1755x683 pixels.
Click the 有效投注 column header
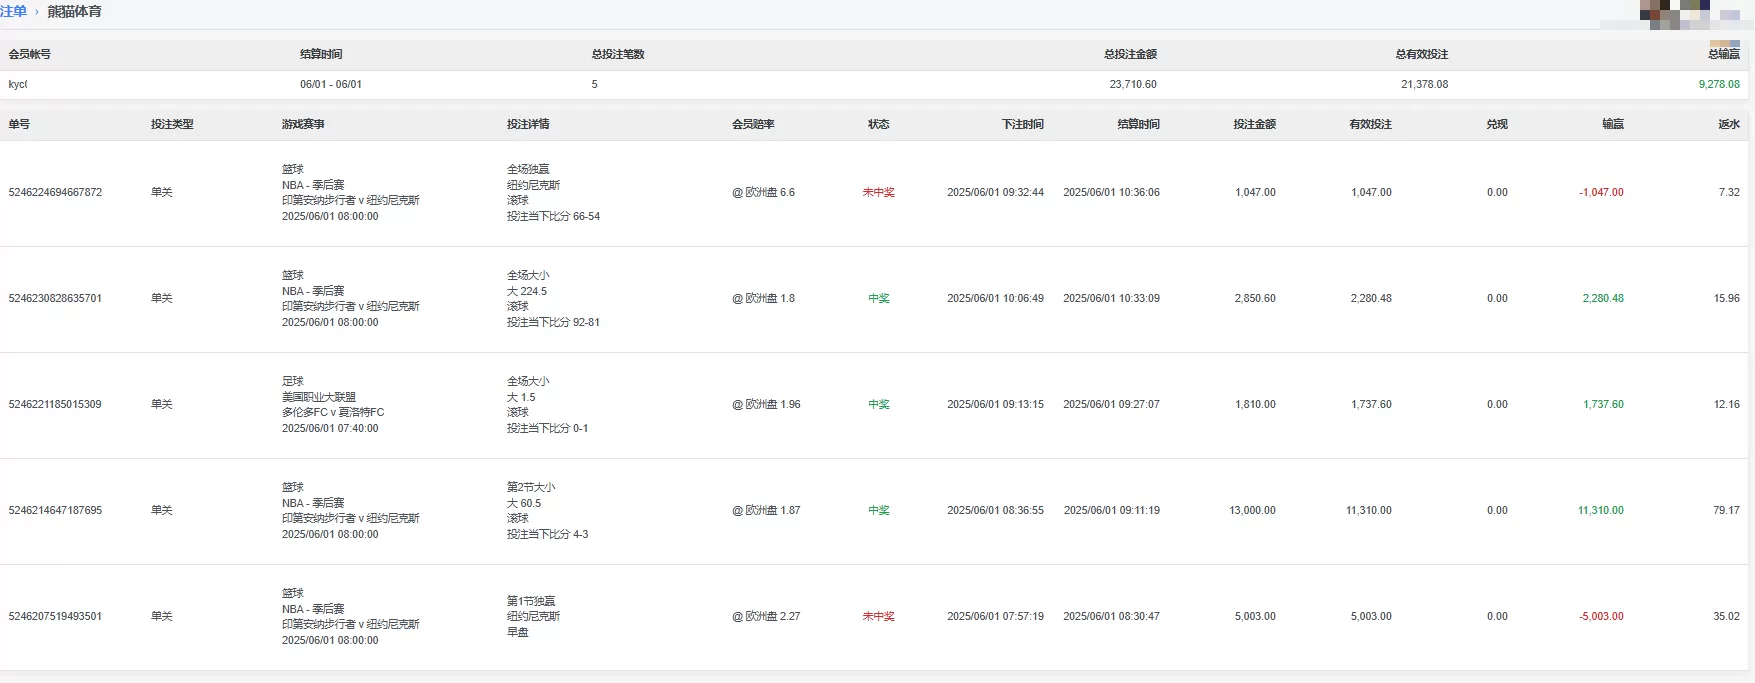[x=1370, y=124]
